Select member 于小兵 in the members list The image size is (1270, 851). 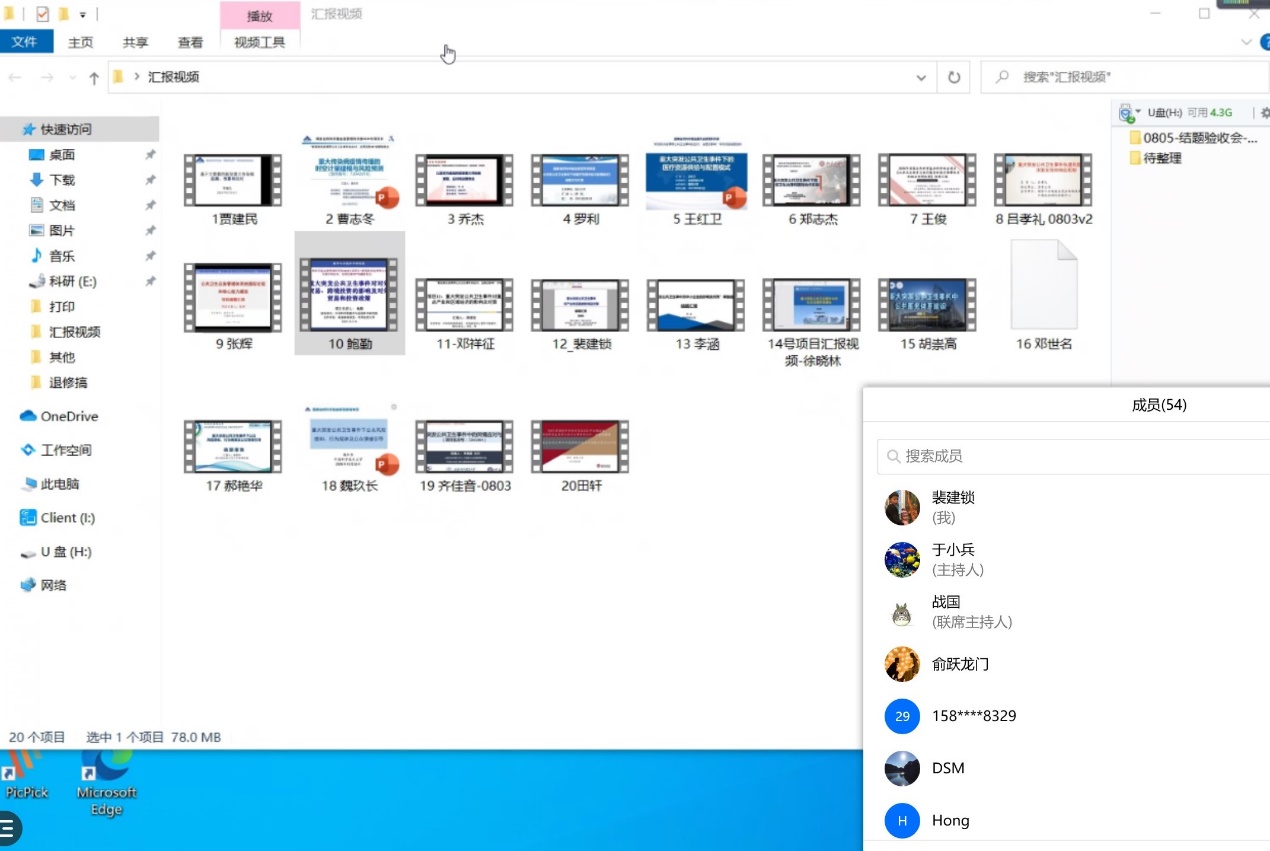(953, 559)
